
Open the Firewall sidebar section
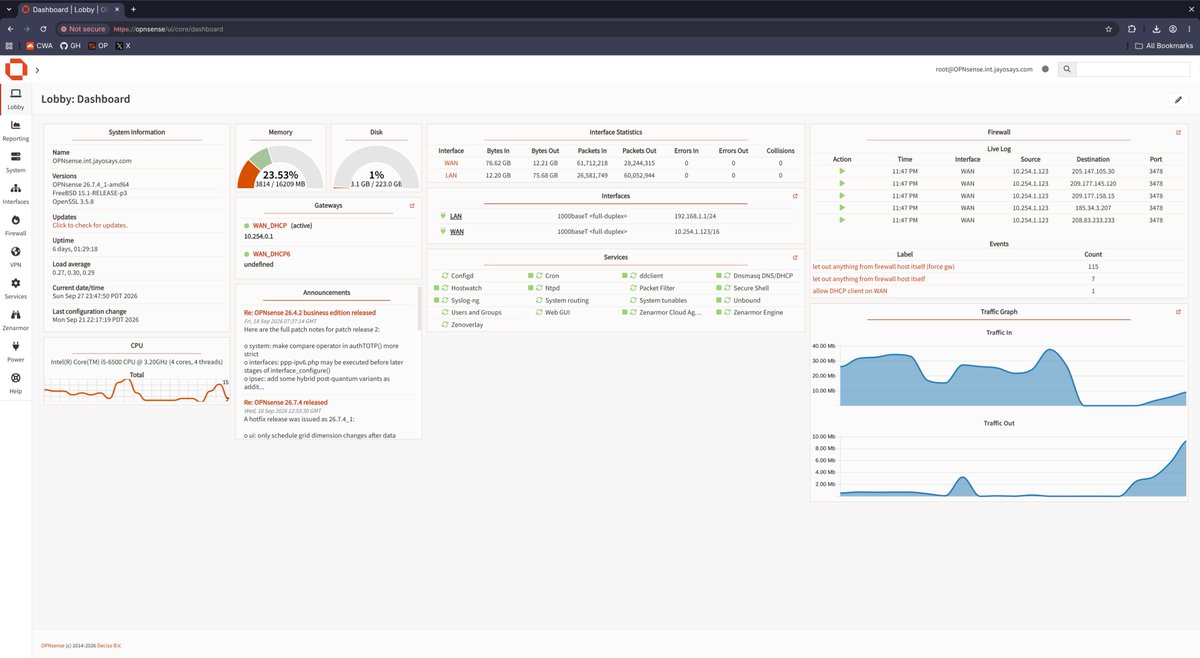[15, 225]
